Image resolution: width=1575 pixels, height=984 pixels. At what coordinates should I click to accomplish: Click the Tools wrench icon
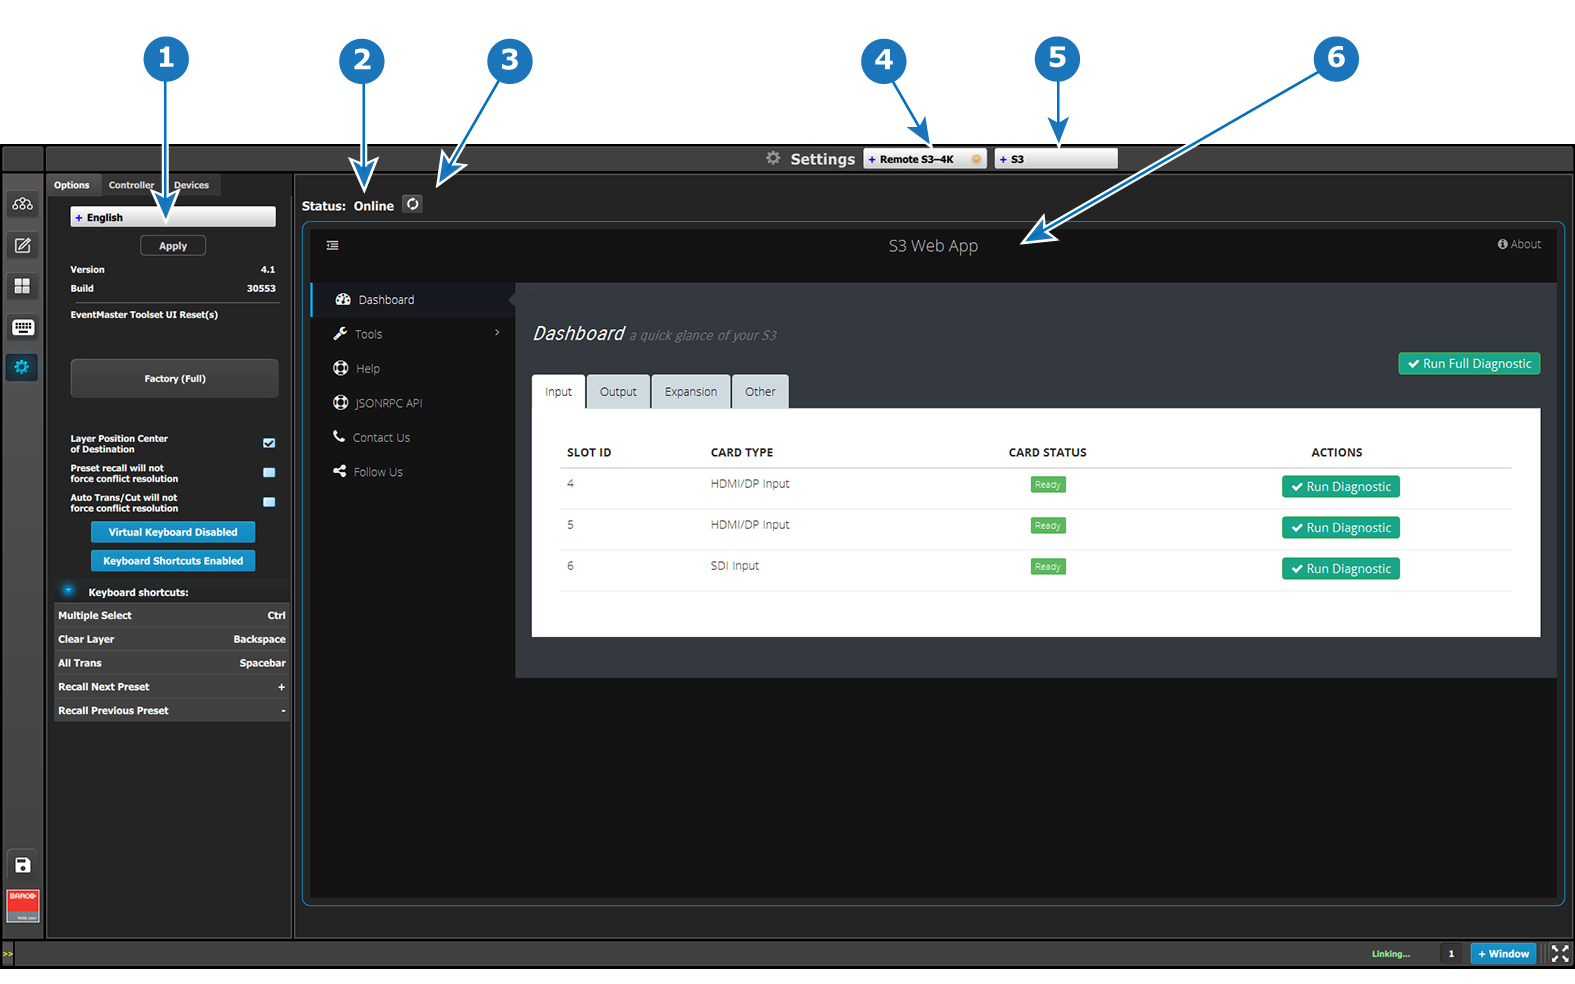pyautogui.click(x=340, y=334)
